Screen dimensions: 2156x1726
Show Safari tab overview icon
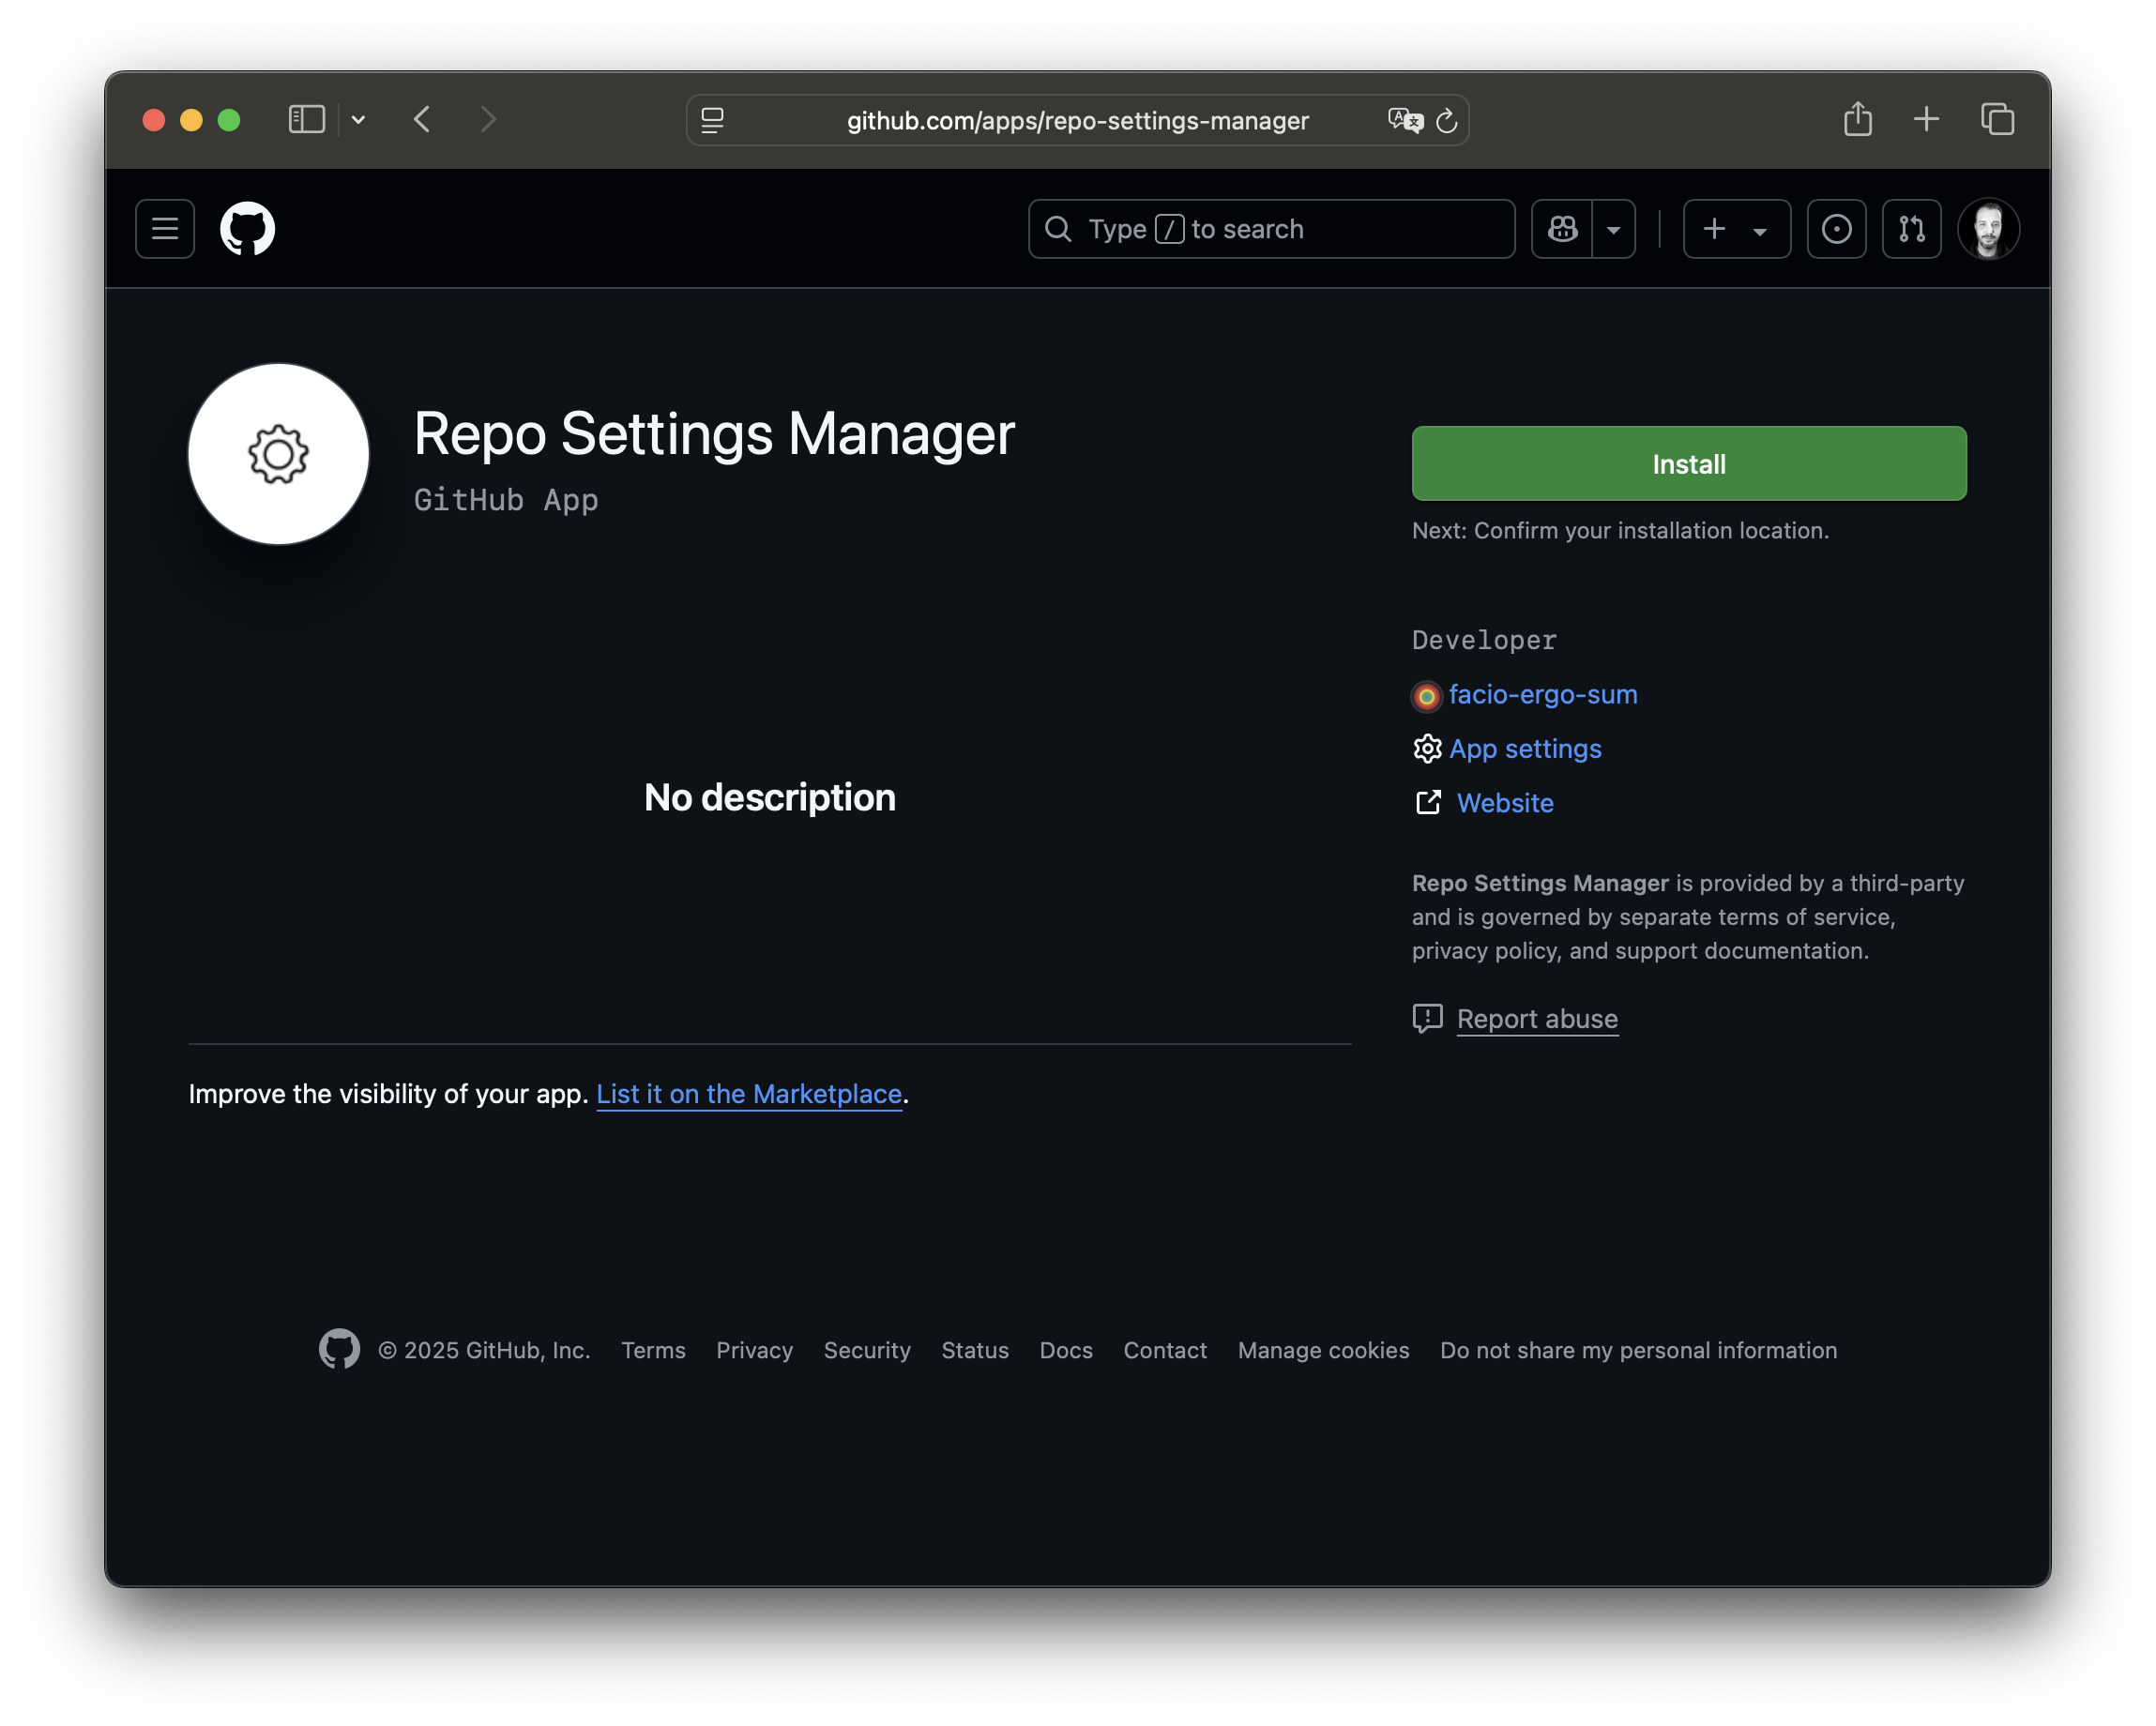click(x=1997, y=120)
